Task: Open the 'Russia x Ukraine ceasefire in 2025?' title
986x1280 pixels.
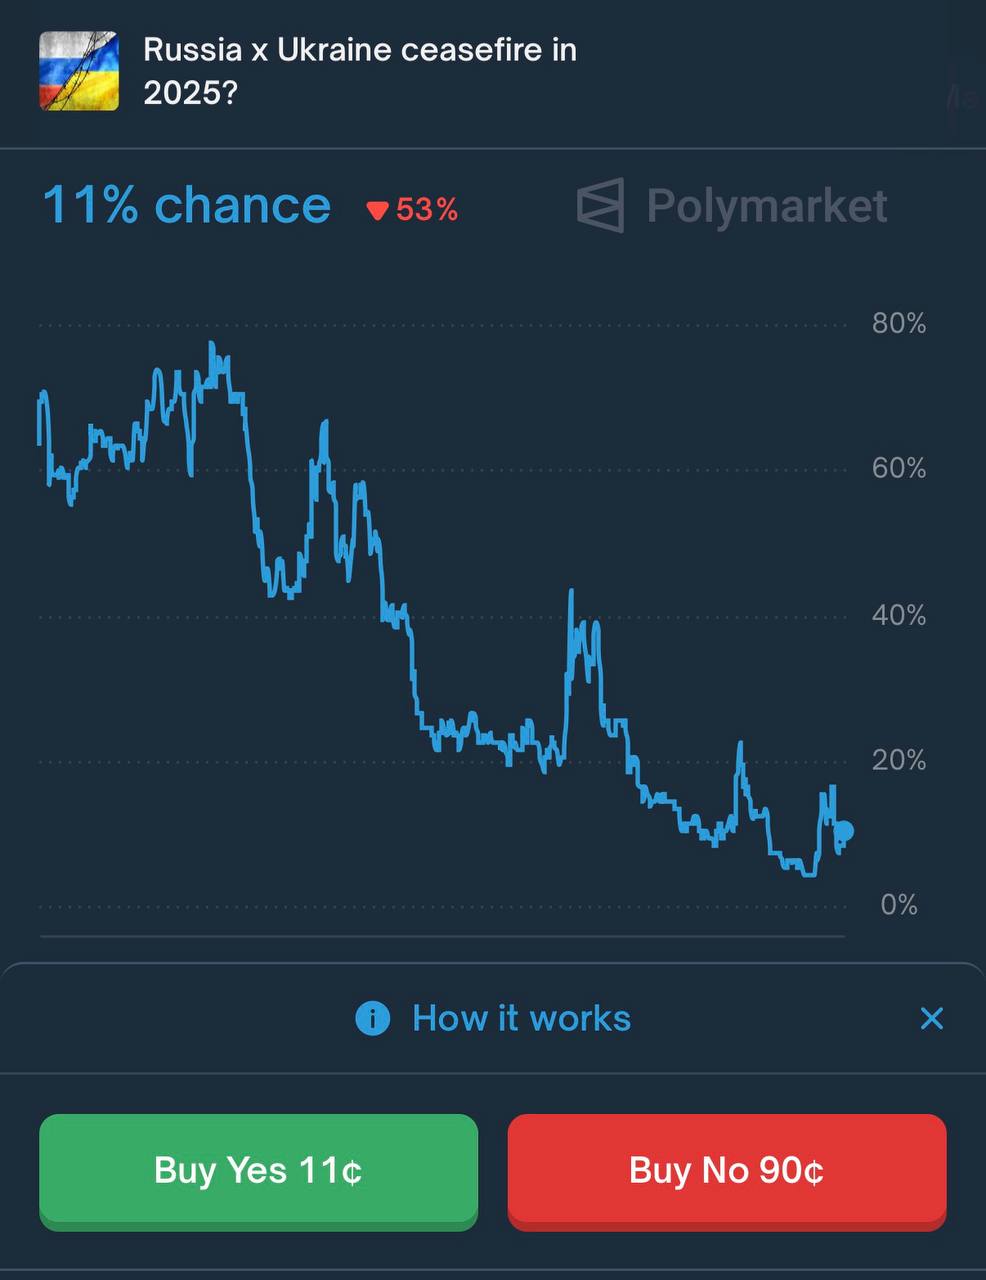Action: coord(360,71)
